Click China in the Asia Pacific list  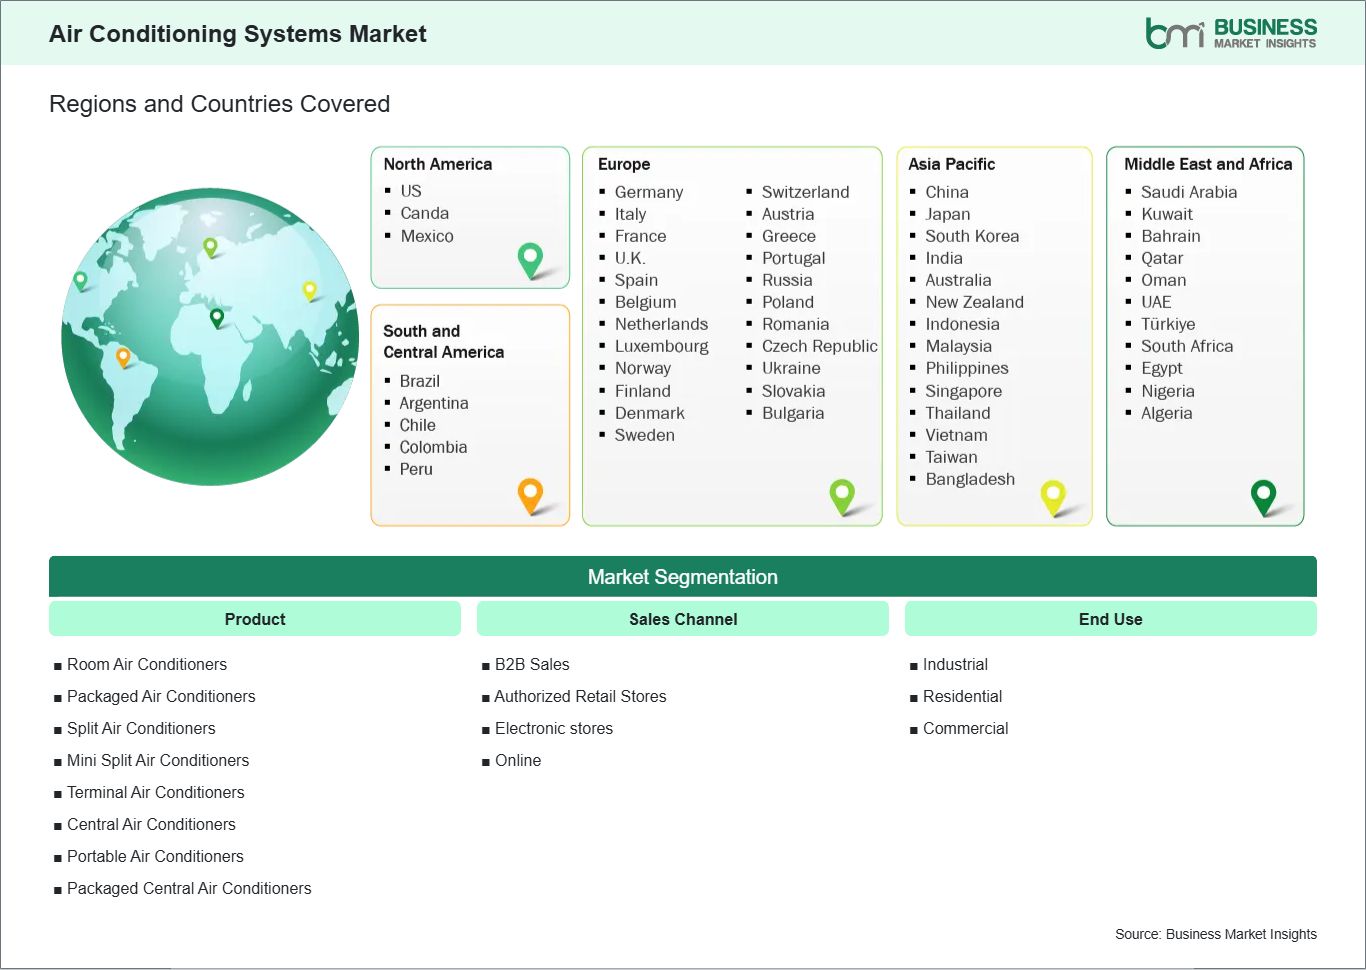click(946, 192)
